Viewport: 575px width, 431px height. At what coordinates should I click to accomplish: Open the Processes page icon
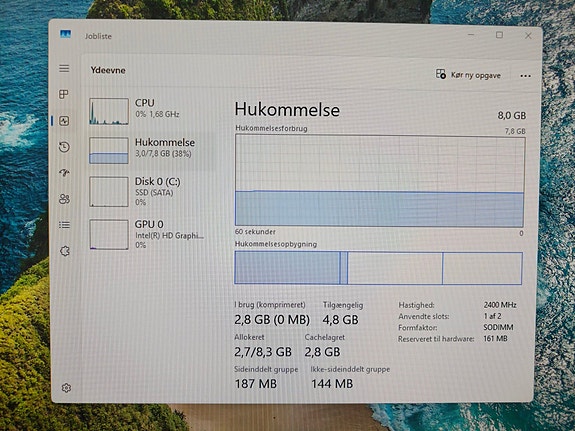(64, 94)
